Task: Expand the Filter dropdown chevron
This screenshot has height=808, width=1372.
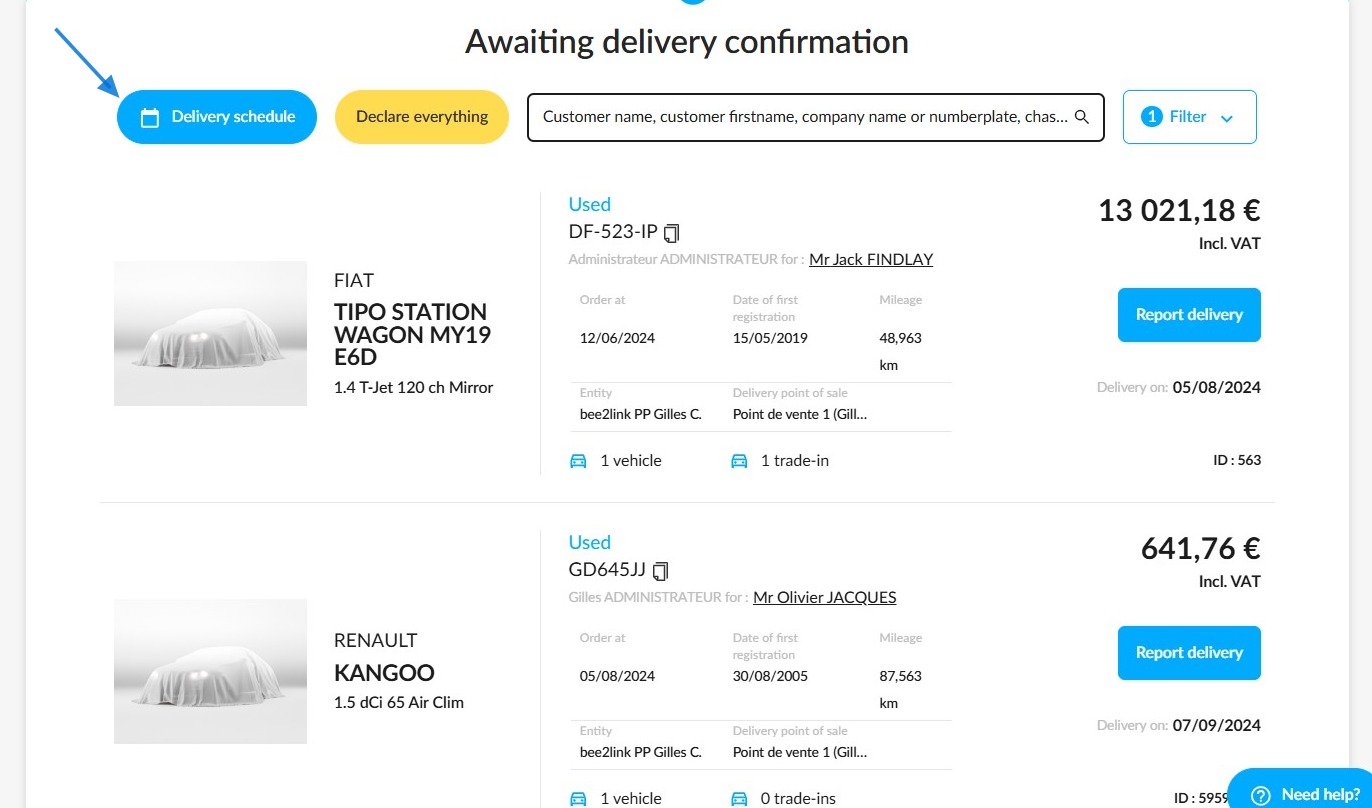Action: (1227, 118)
